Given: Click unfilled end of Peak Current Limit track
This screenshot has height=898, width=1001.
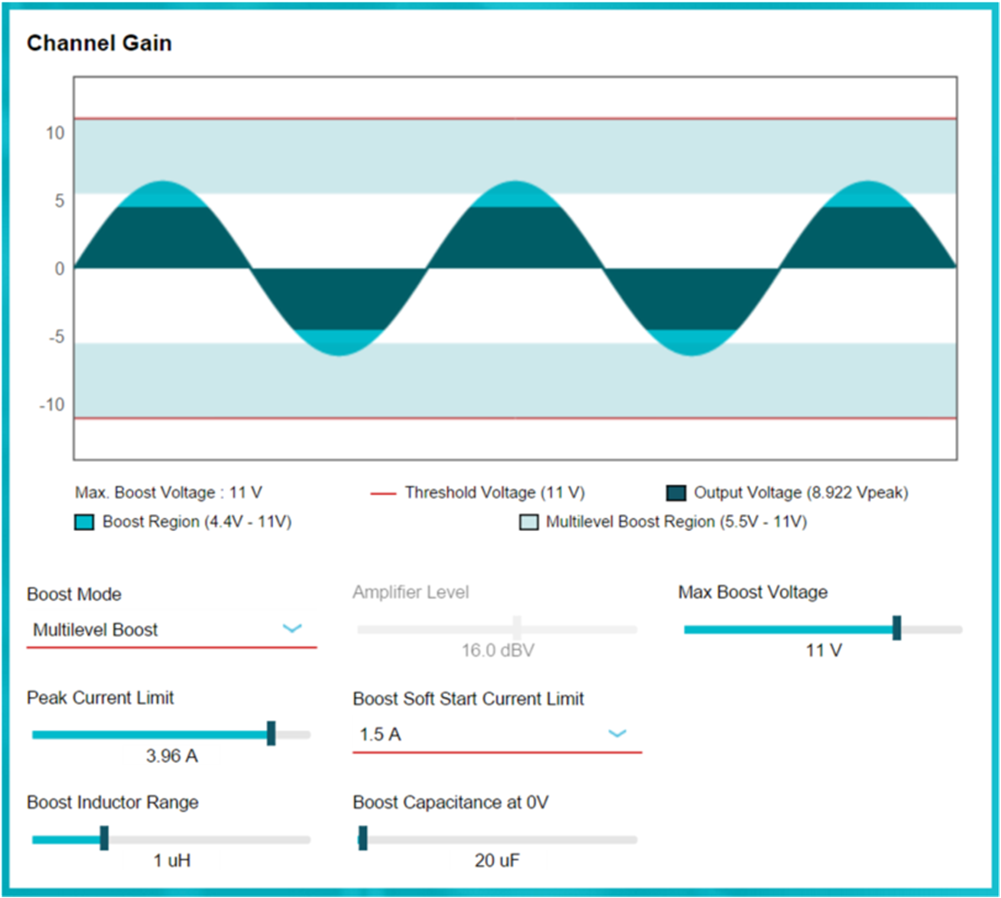Looking at the screenshot, I should [x=293, y=735].
